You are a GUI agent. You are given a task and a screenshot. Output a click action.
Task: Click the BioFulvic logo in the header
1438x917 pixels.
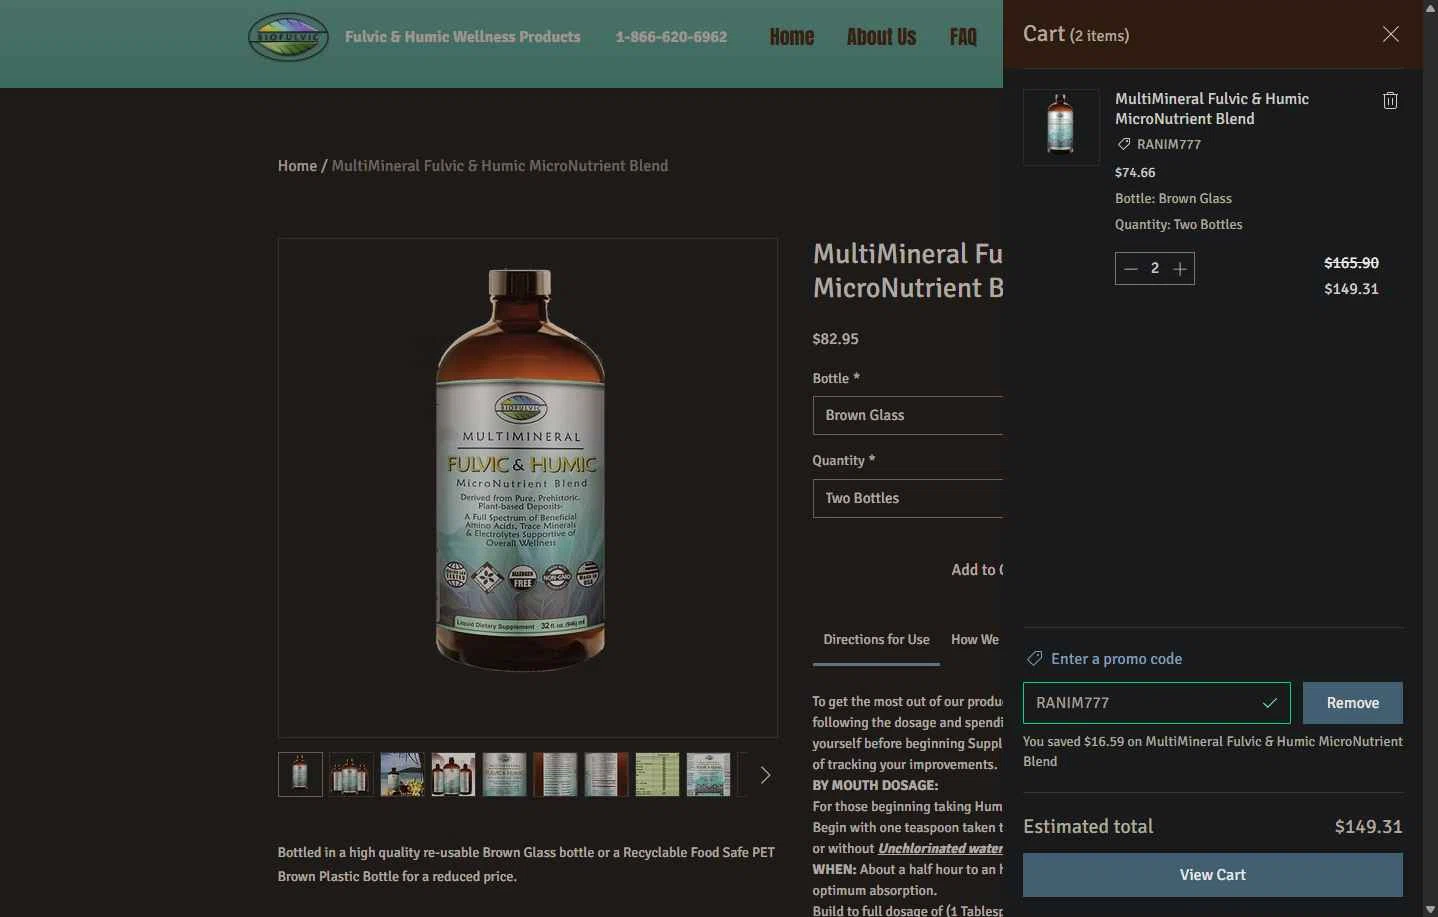(x=288, y=37)
